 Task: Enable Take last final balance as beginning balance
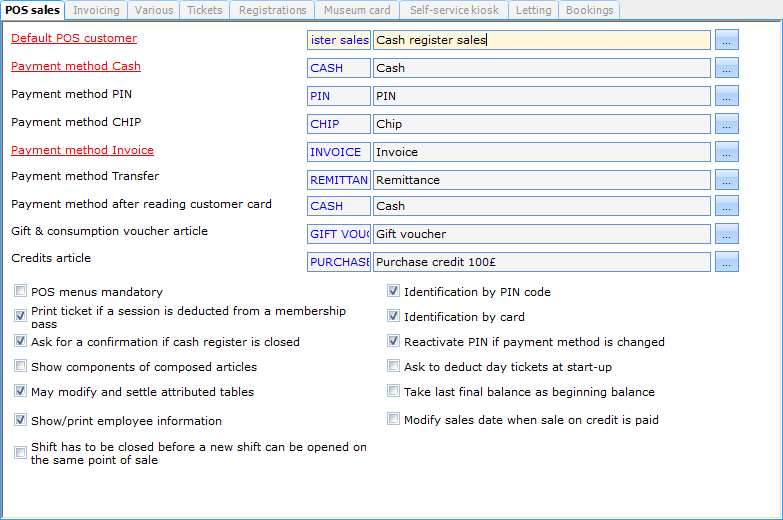pos(394,392)
